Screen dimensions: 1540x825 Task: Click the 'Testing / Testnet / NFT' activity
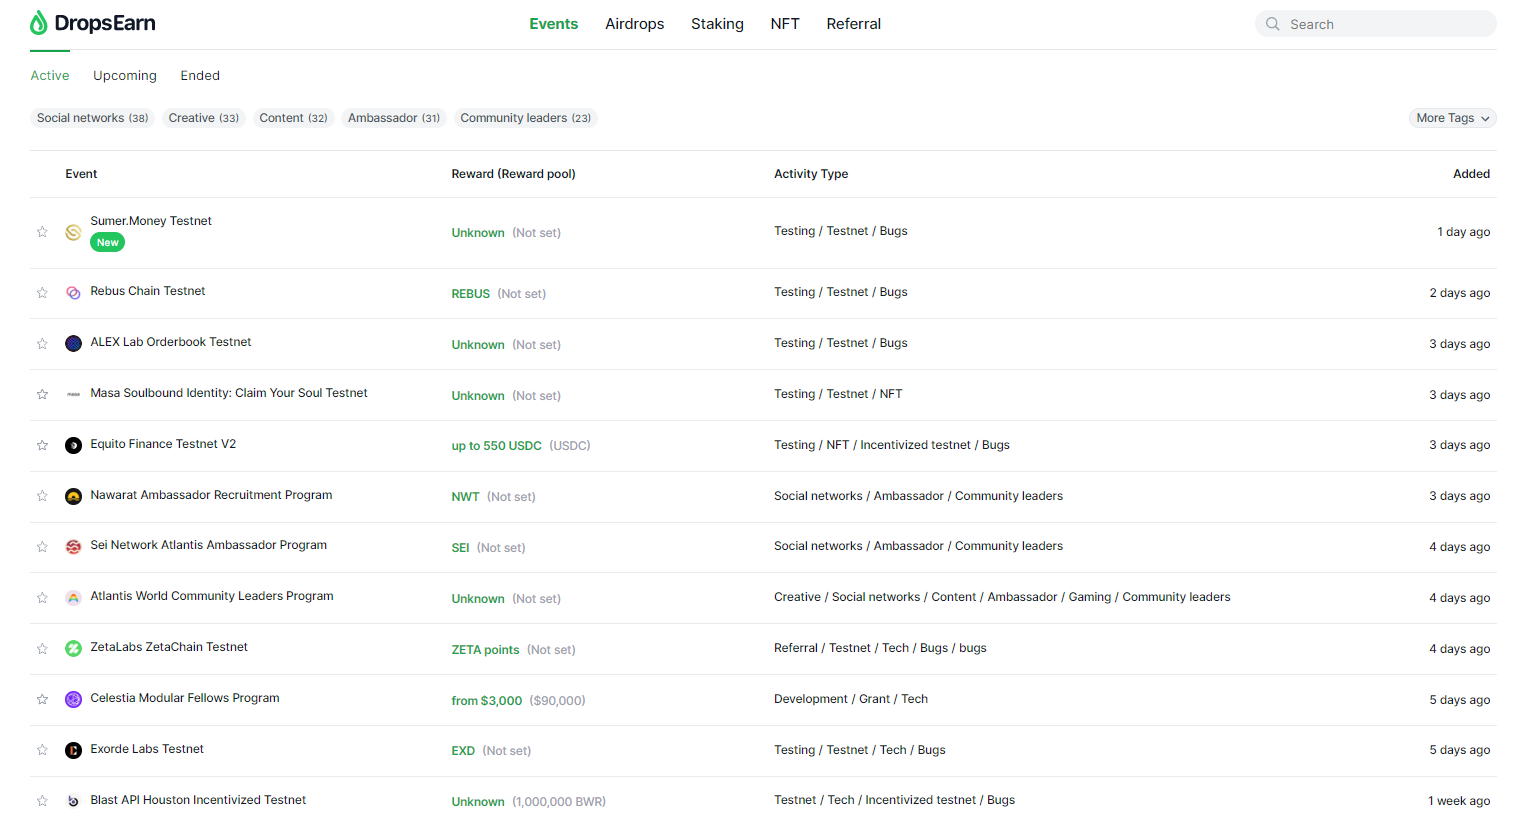click(x=838, y=394)
